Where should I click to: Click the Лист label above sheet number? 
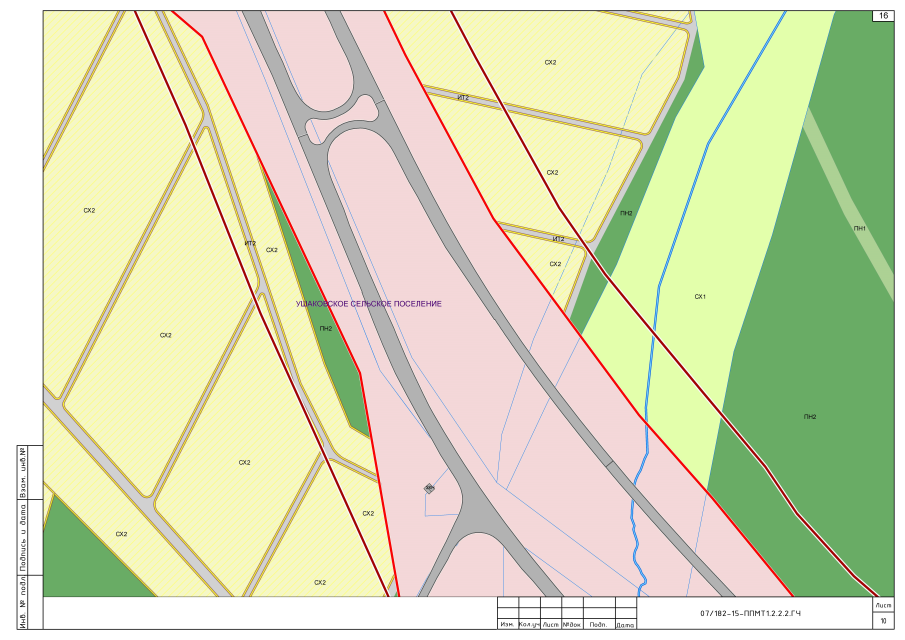pos(883,606)
